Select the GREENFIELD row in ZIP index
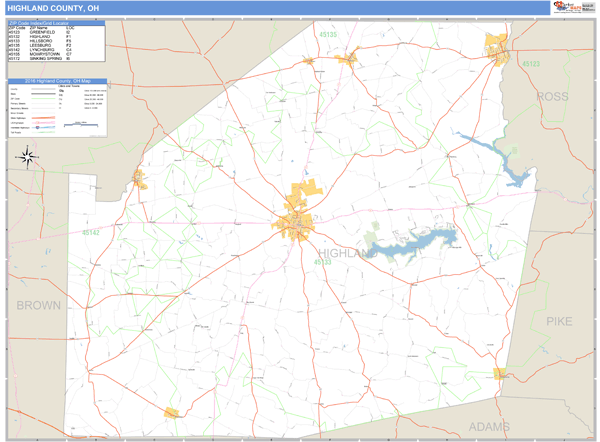This screenshot has height=442, width=600. (42, 30)
